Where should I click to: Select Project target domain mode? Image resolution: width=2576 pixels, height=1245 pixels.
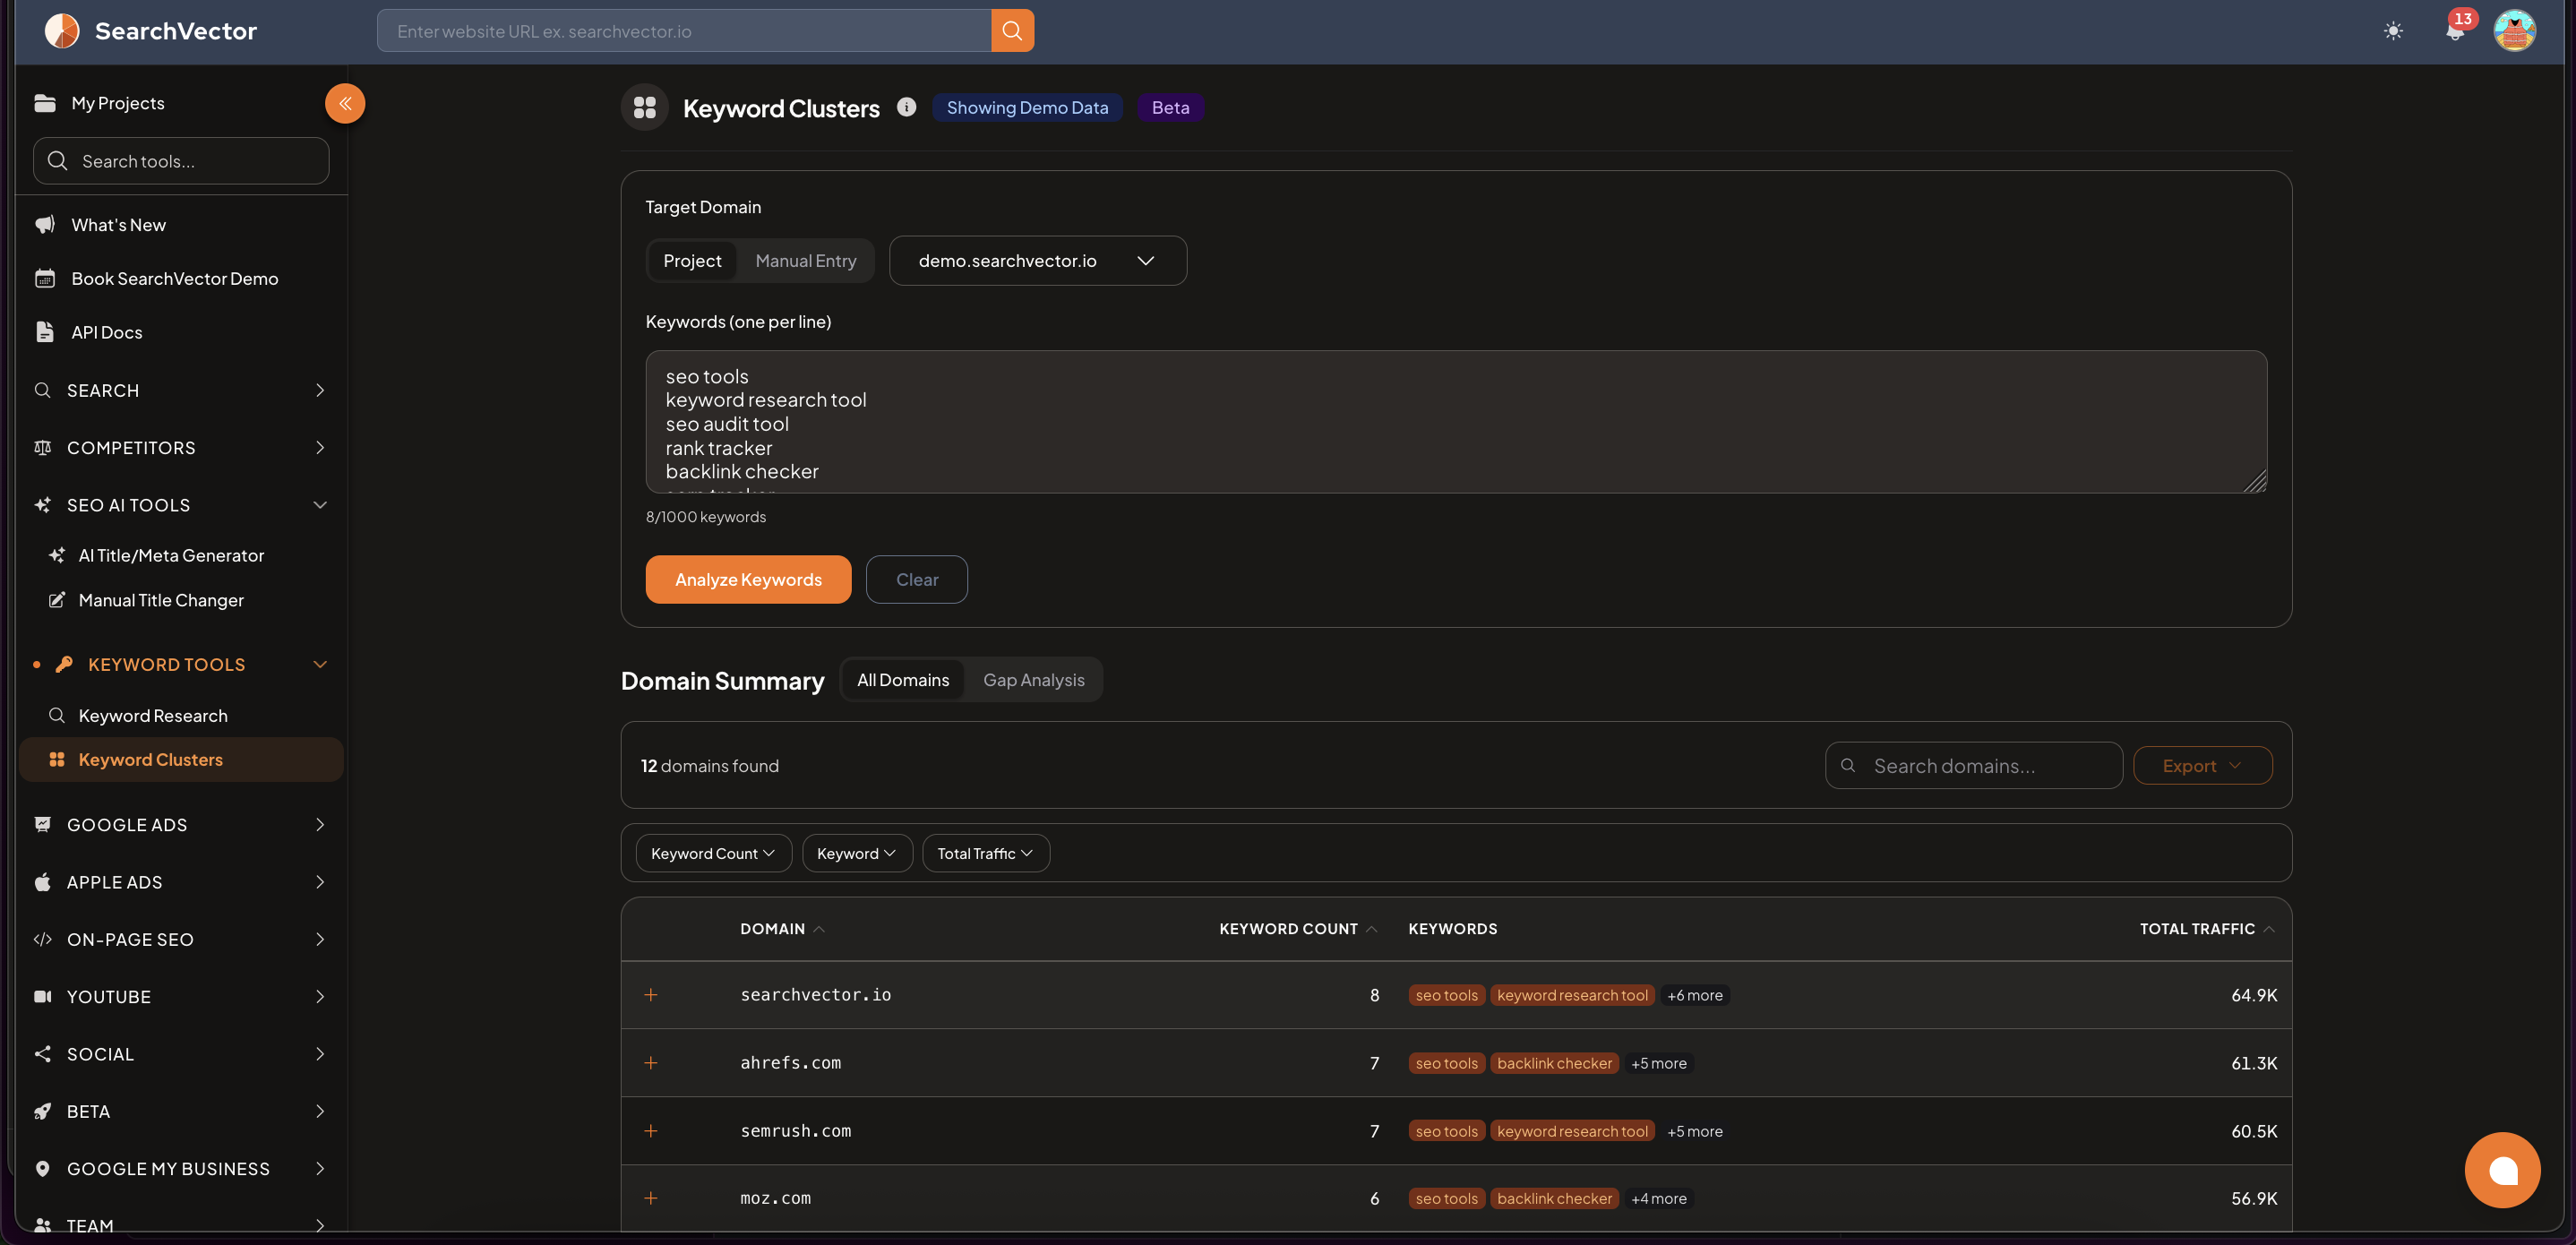pyautogui.click(x=692, y=261)
